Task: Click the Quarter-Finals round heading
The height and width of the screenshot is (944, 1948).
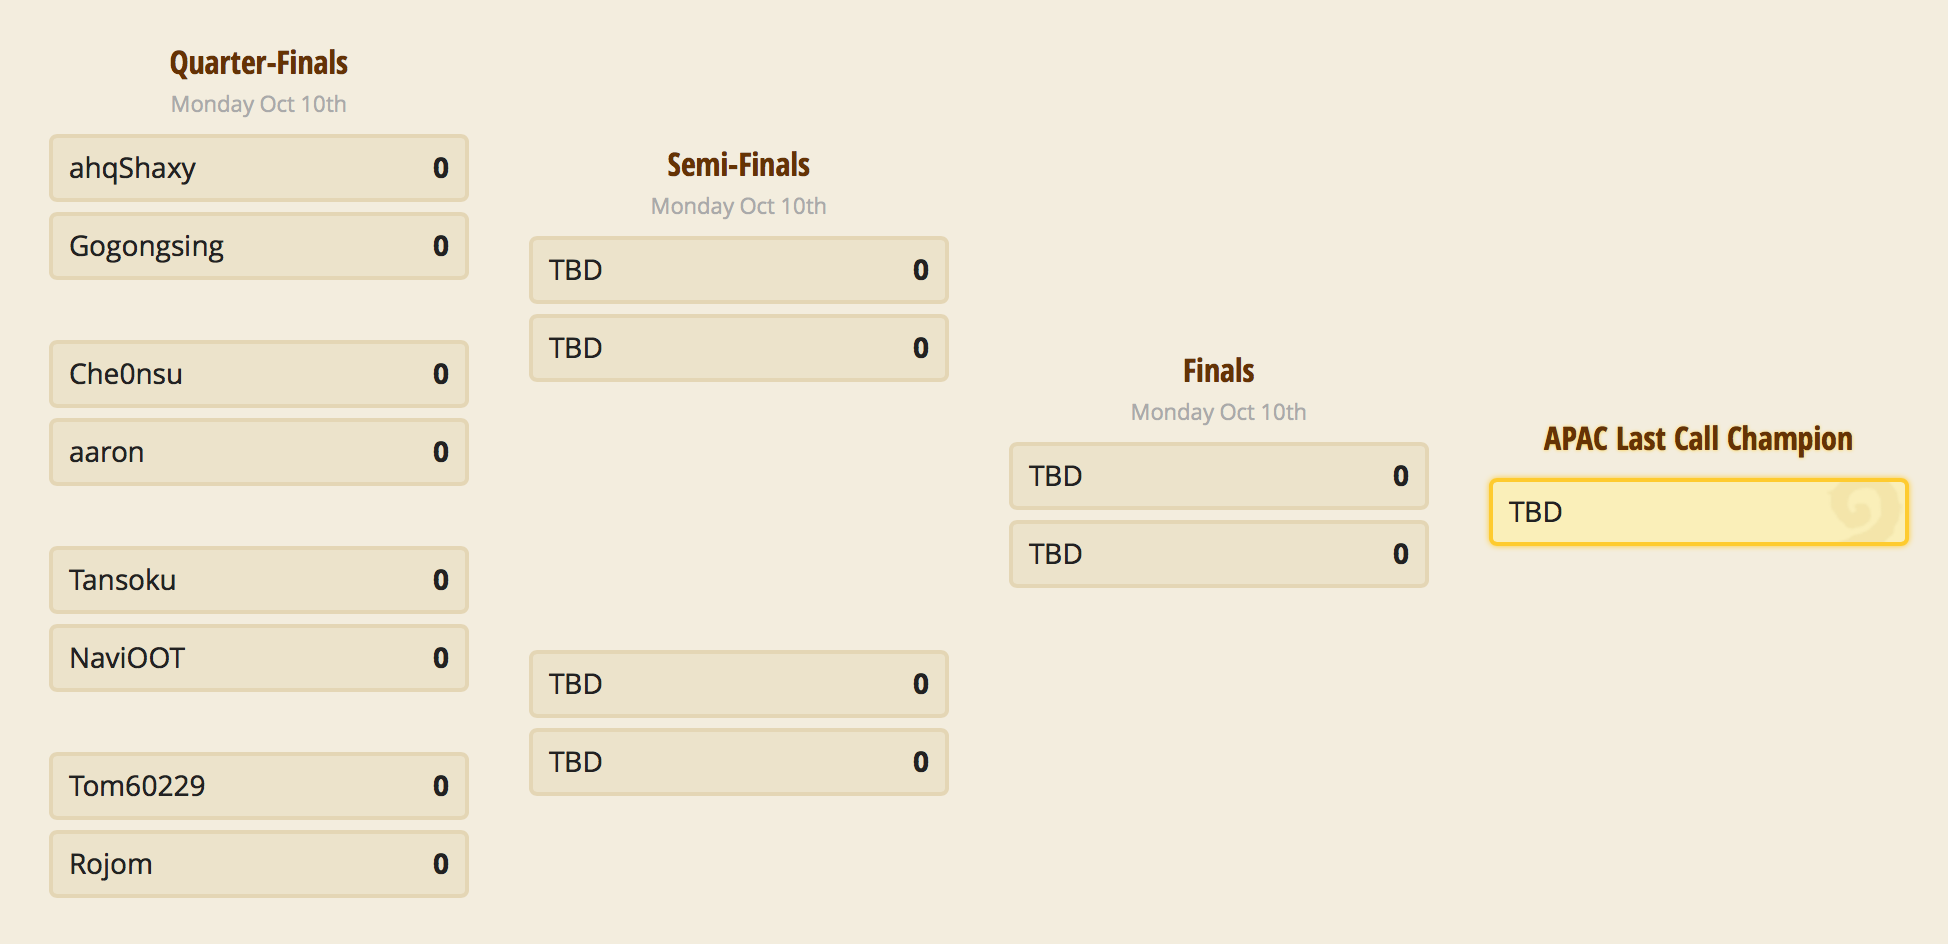Action: click(x=259, y=63)
